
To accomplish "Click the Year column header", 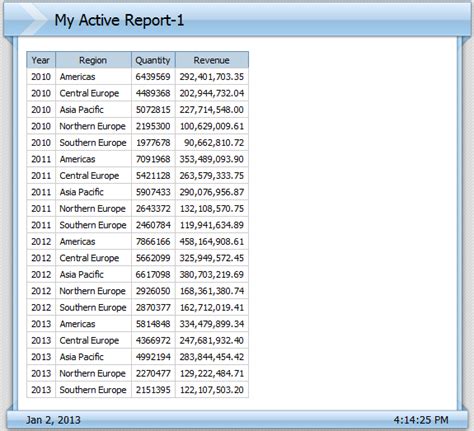I will [41, 60].
